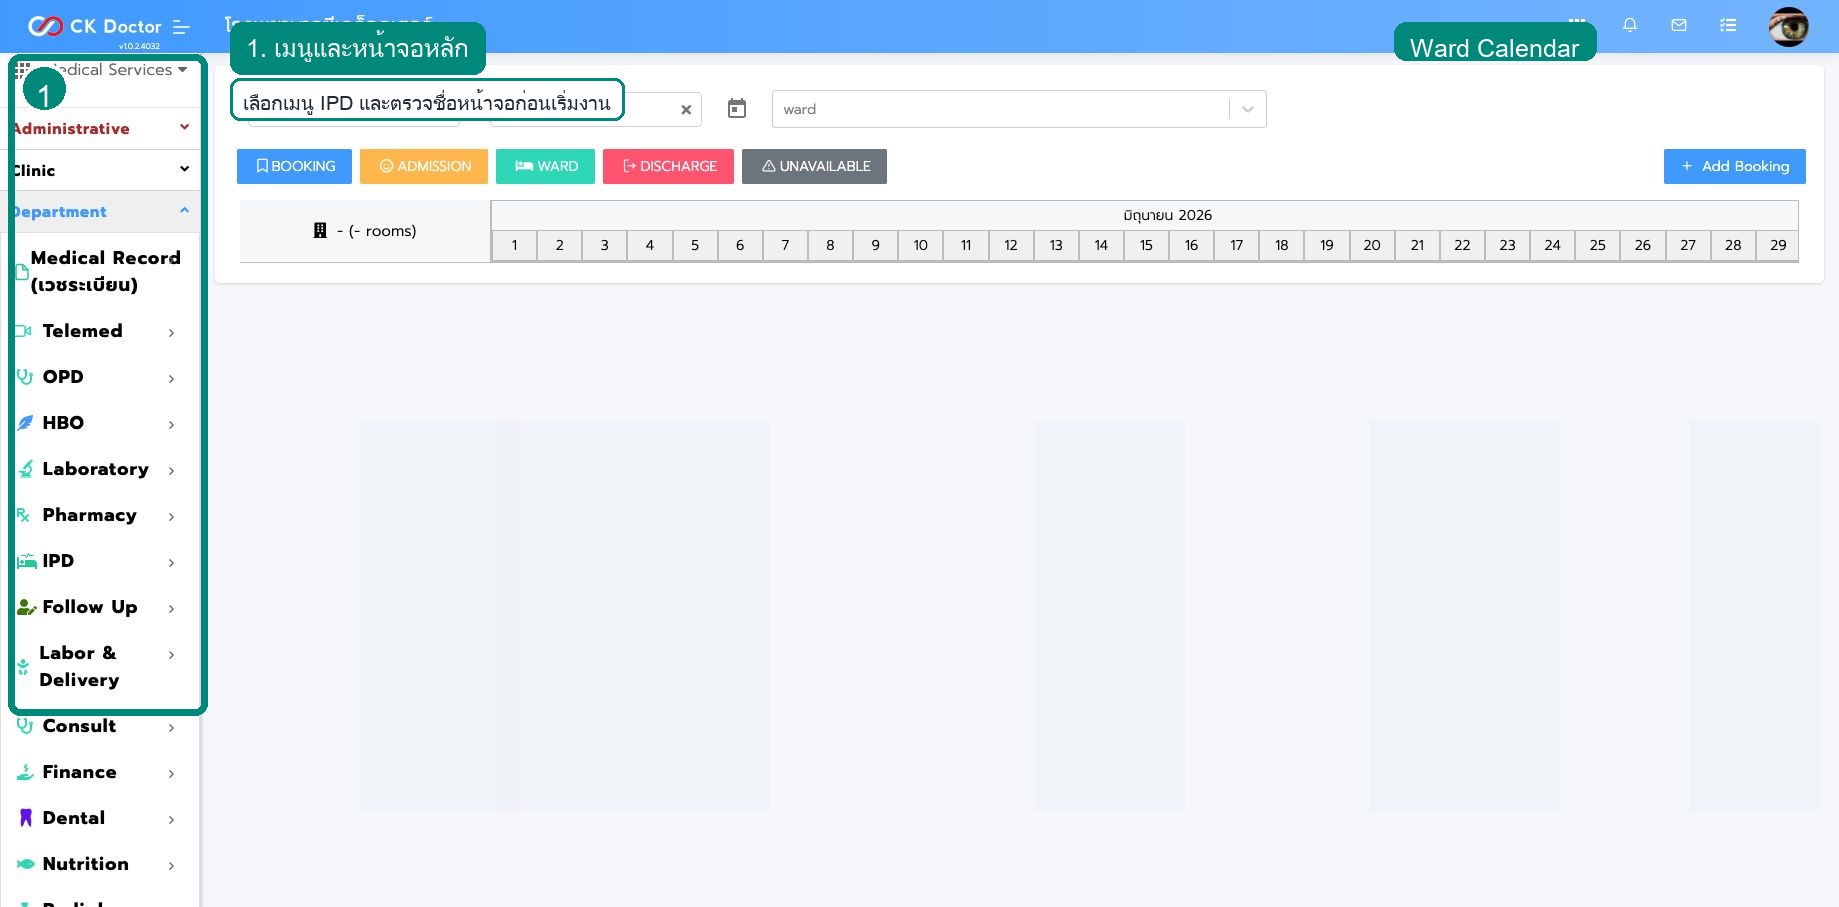
Task: Open the calendar date picker icon
Action: (x=737, y=108)
